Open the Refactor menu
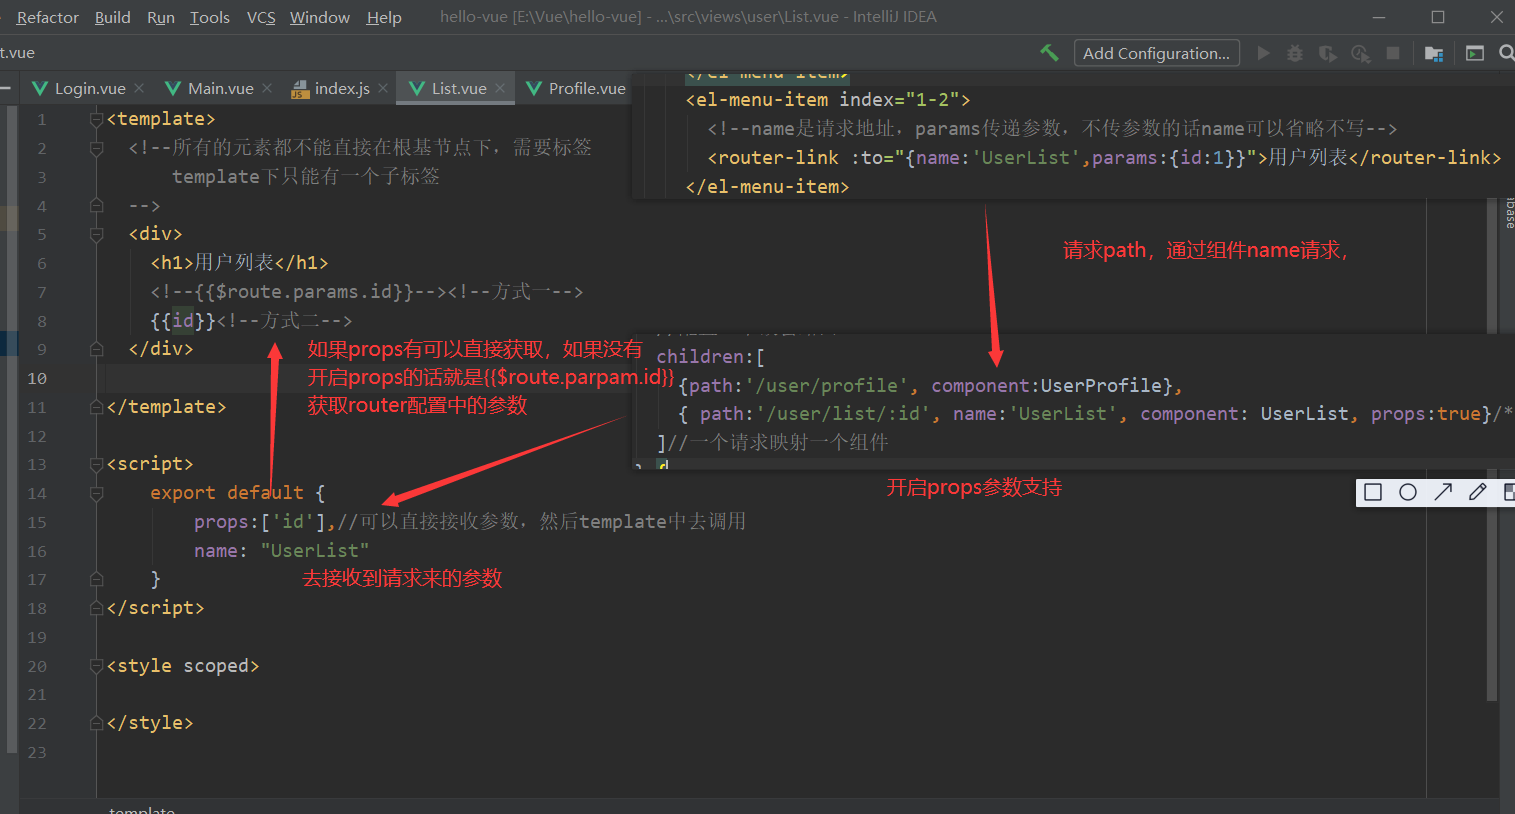Viewport: 1515px width, 814px height. tap(48, 17)
